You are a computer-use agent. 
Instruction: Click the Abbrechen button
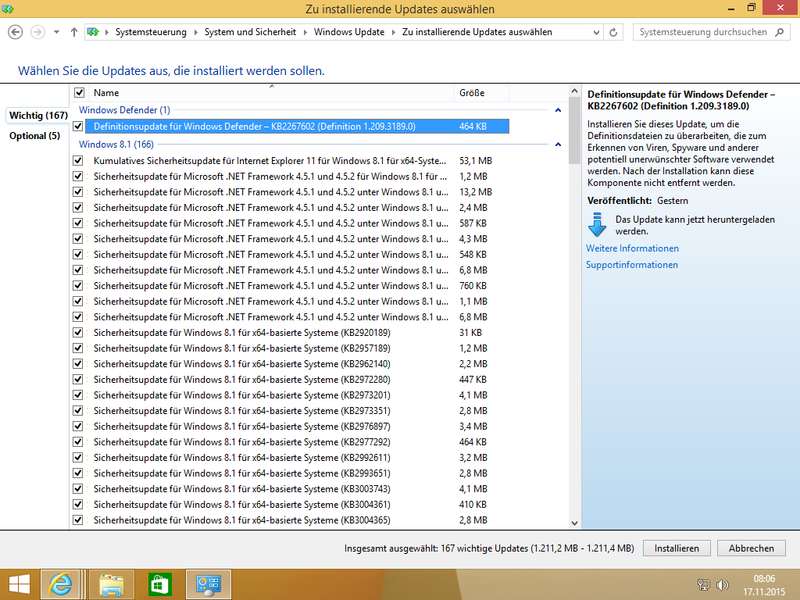pyautogui.click(x=751, y=548)
